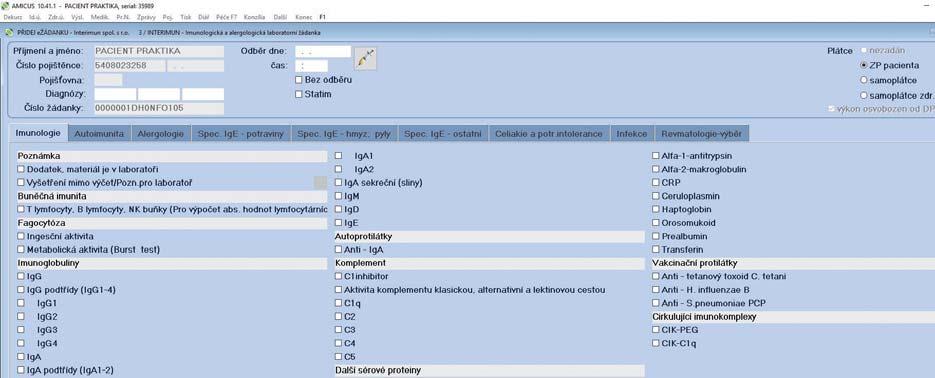The height and width of the screenshot is (378, 935).
Task: Select the samoplátce zdr. radio button
Action: pos(863,95)
